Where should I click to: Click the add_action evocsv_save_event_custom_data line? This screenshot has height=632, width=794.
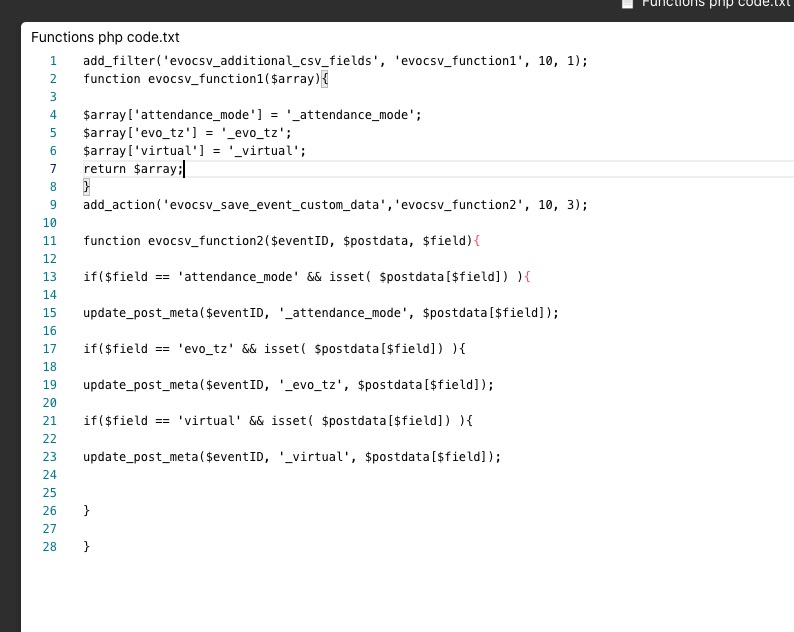click(x=335, y=205)
